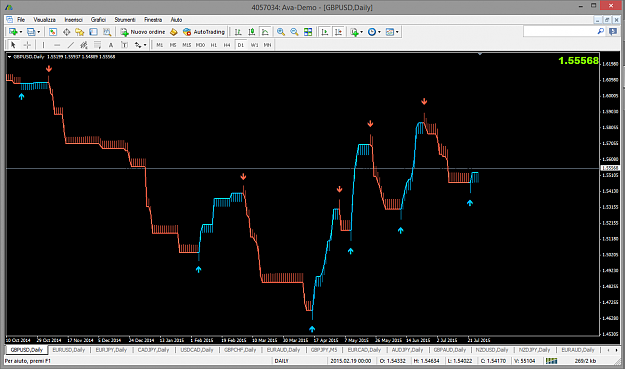Image resolution: width=625 pixels, height=369 pixels.
Task: Select the cursor arrow tool
Action: click(13, 45)
